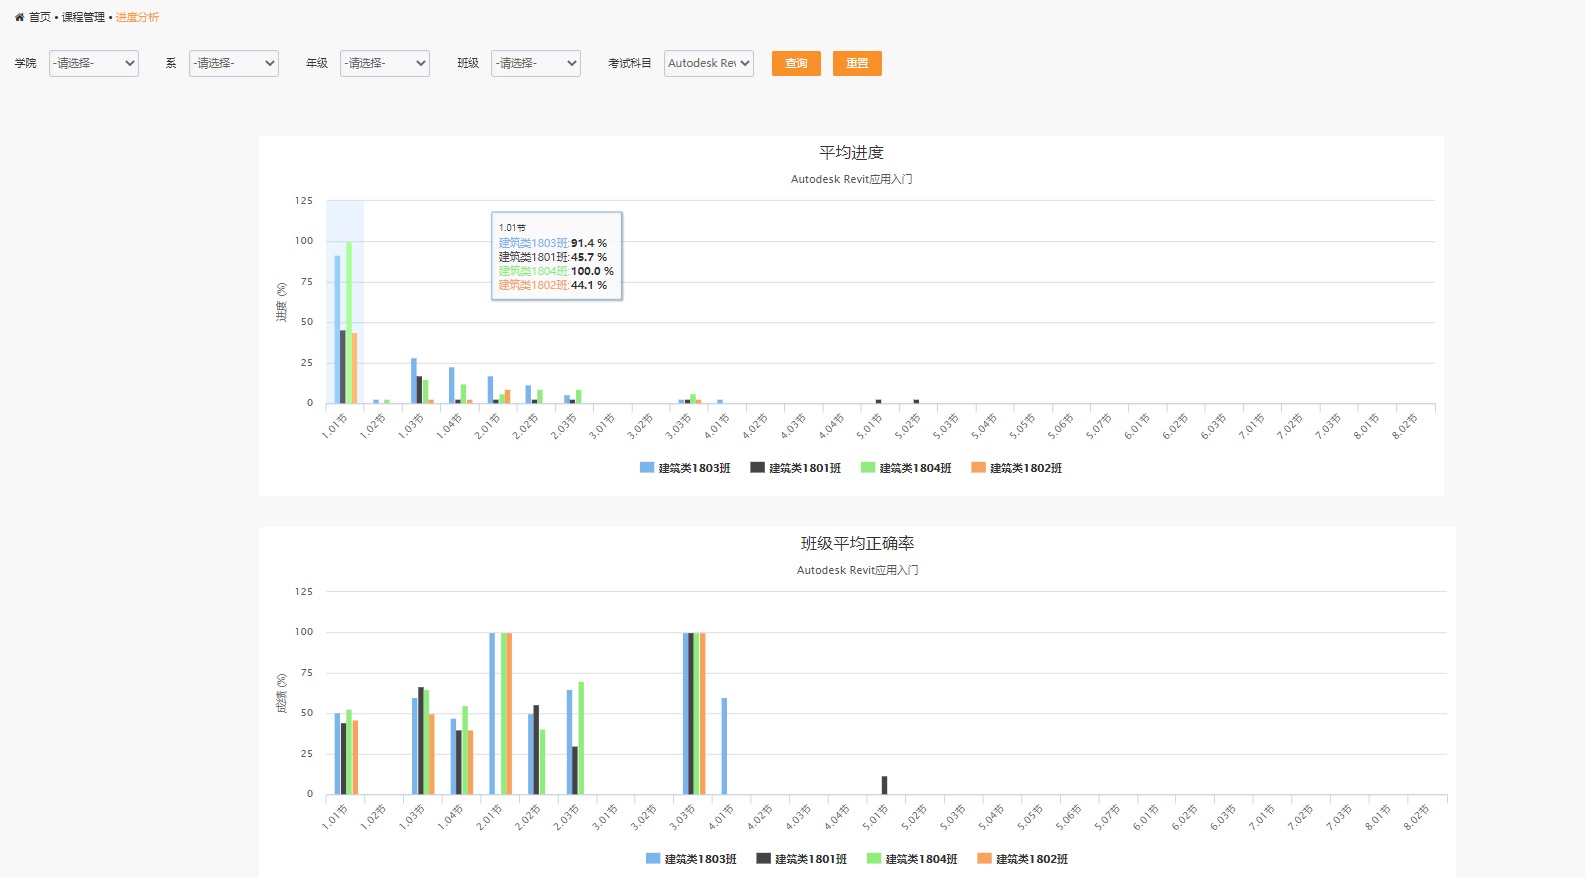
Task: Toggle 建筑类1803班 legend in 班级平均正确率 chart
Action: (x=691, y=859)
